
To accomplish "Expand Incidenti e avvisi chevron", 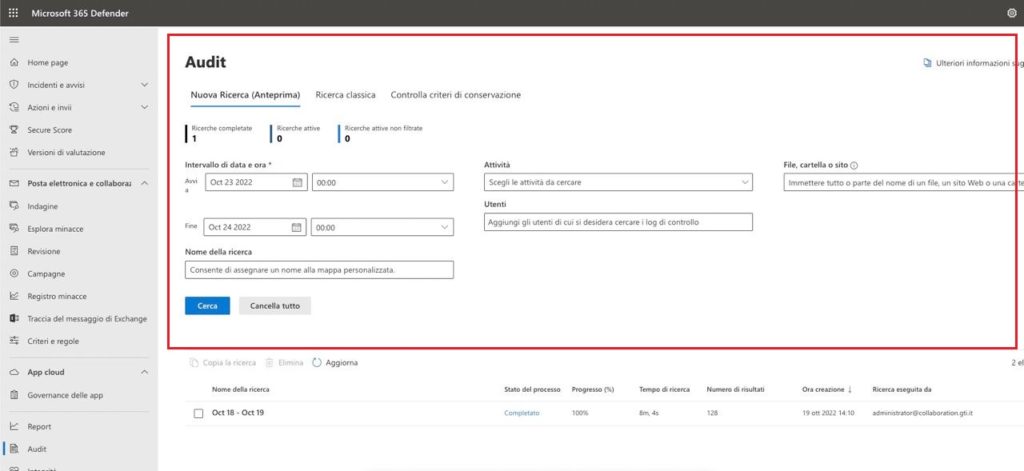I will (x=144, y=85).
